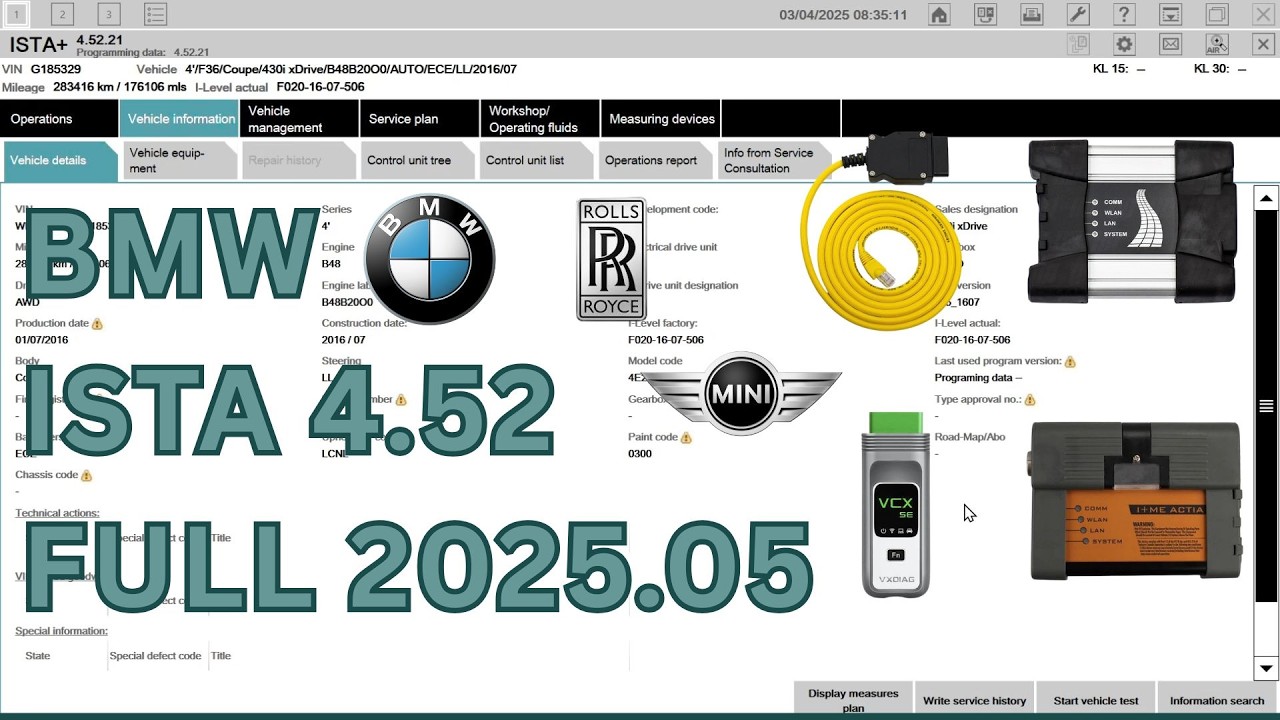Open the Operations report sub-tab

pyautogui.click(x=655, y=160)
